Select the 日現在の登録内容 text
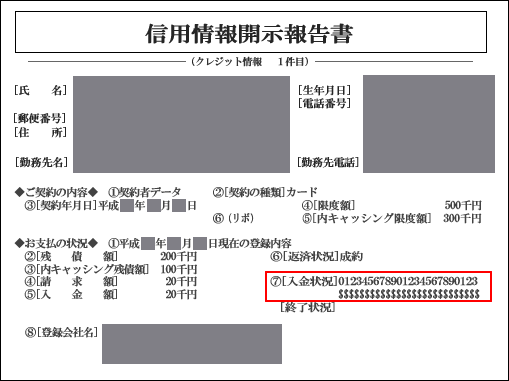The image size is (509, 381). pyautogui.click(x=250, y=244)
